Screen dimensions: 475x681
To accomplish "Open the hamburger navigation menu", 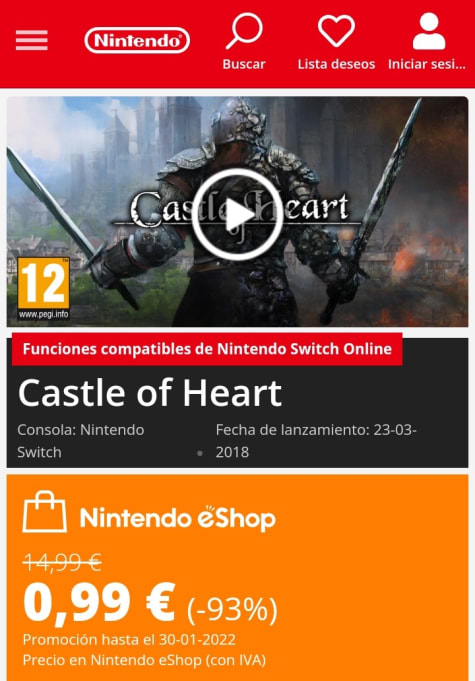I will point(32,40).
